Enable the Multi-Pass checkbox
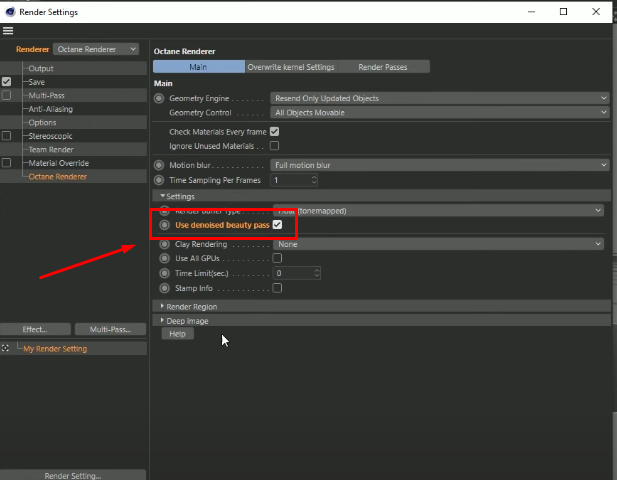The height and width of the screenshot is (480, 617). tap(6, 95)
